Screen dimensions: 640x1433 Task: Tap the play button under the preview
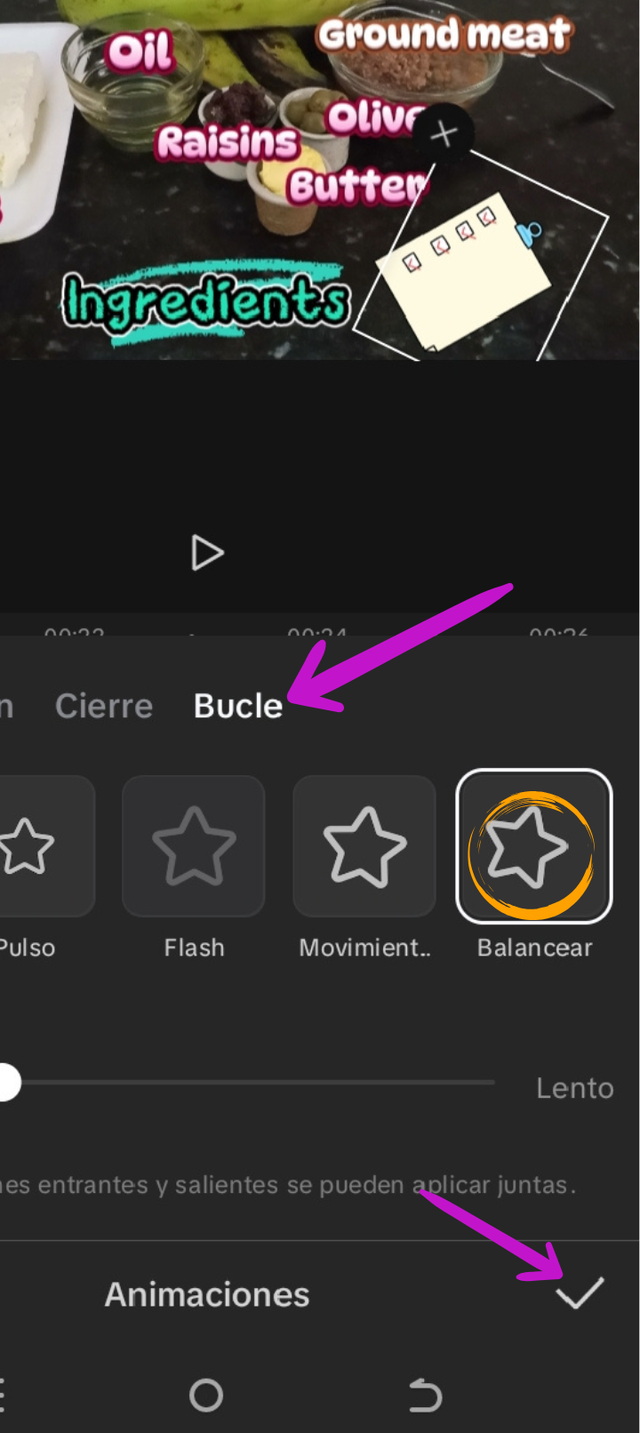207,553
